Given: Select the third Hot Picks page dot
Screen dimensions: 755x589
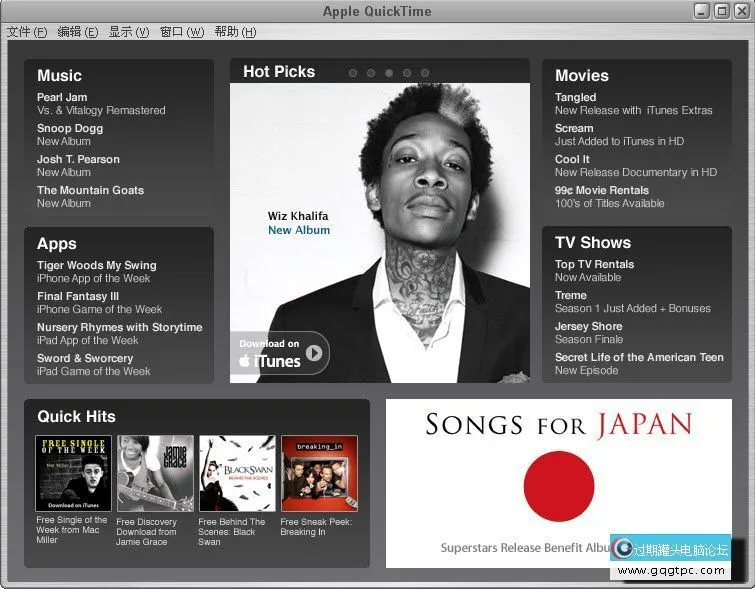Looking at the screenshot, I should tap(389, 73).
